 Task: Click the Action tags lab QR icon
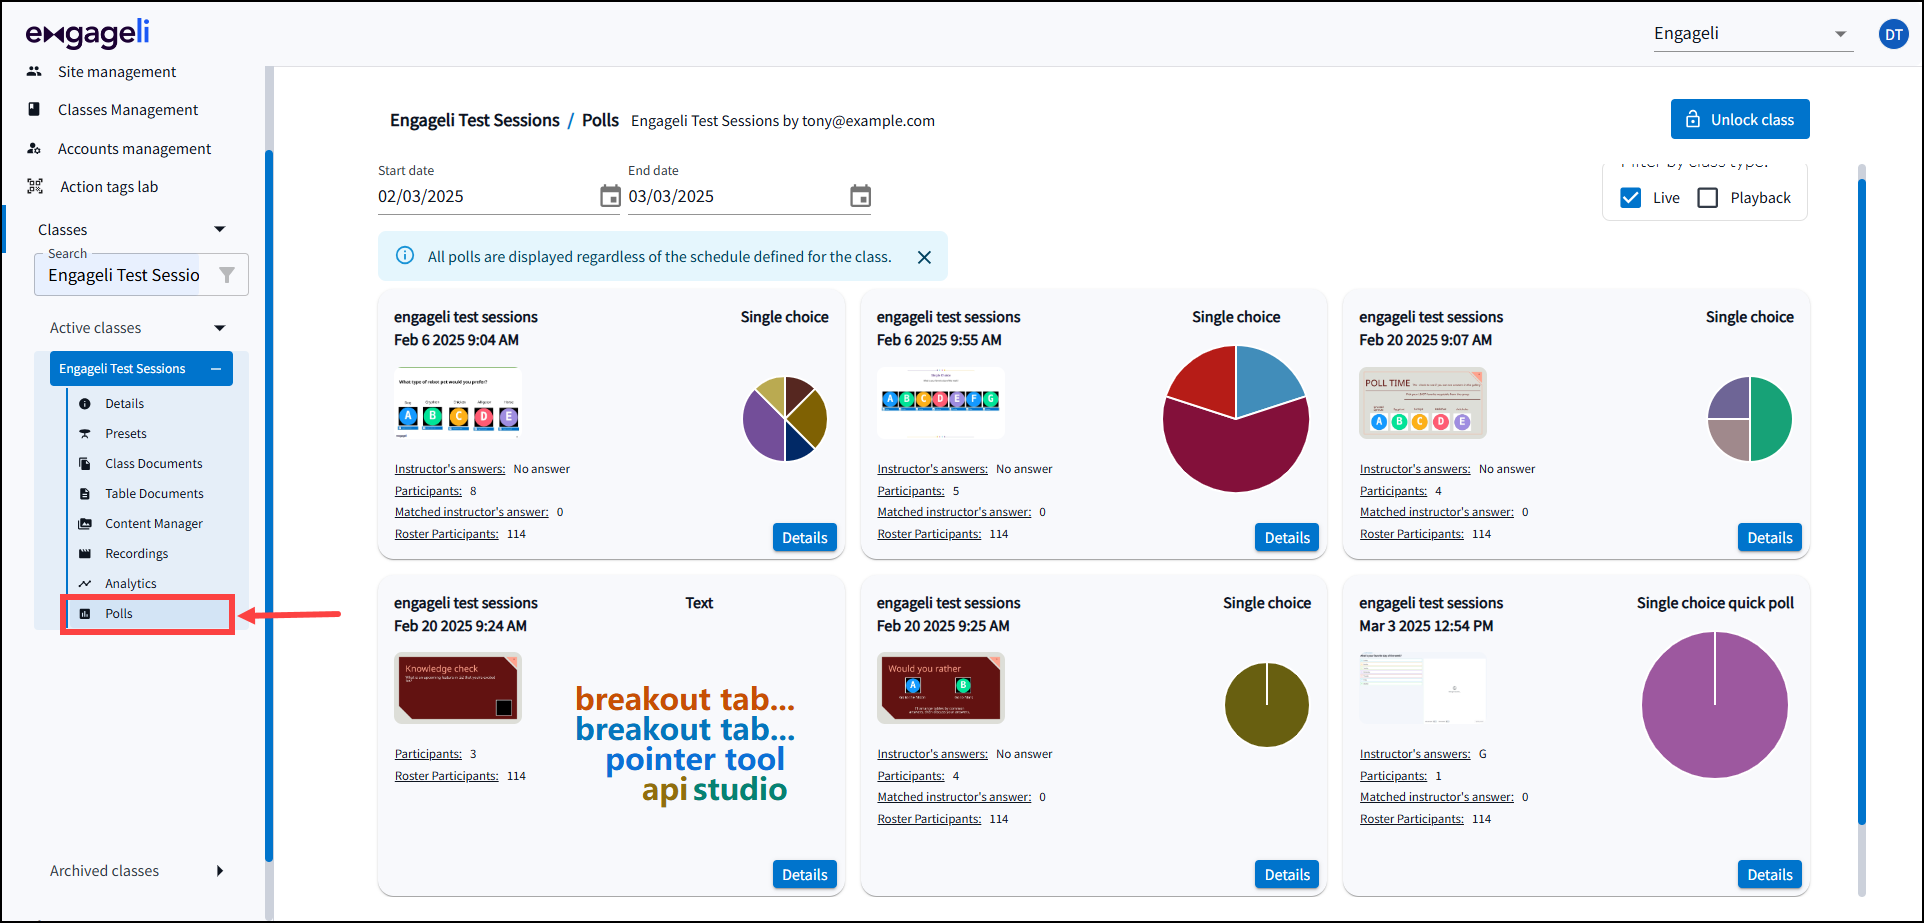coord(35,186)
